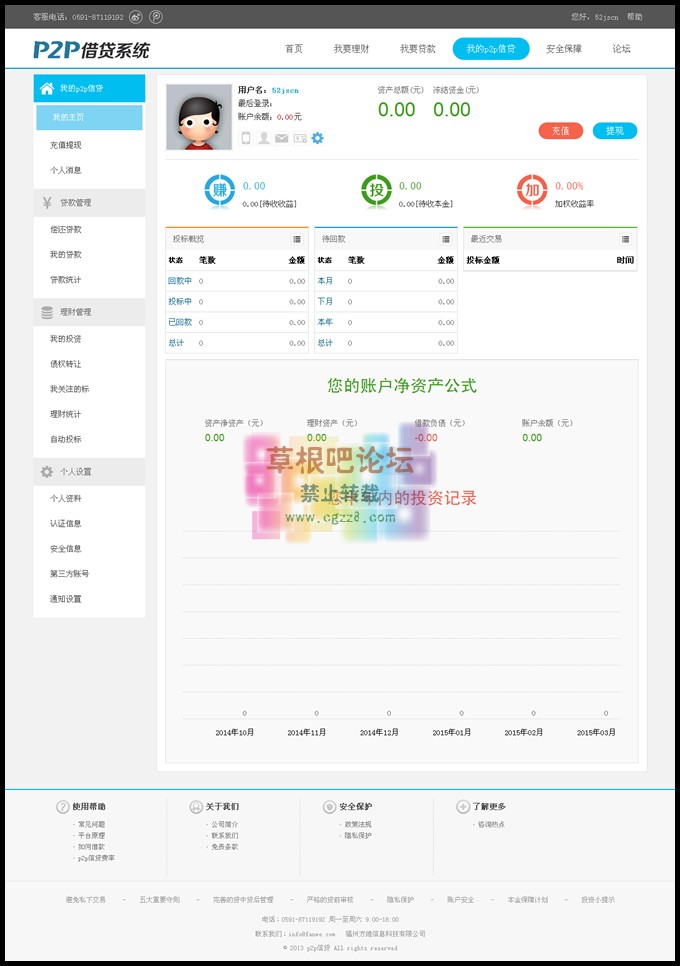Open 自动投标 in sidebar
This screenshot has height=966, width=680.
pyautogui.click(x=66, y=439)
